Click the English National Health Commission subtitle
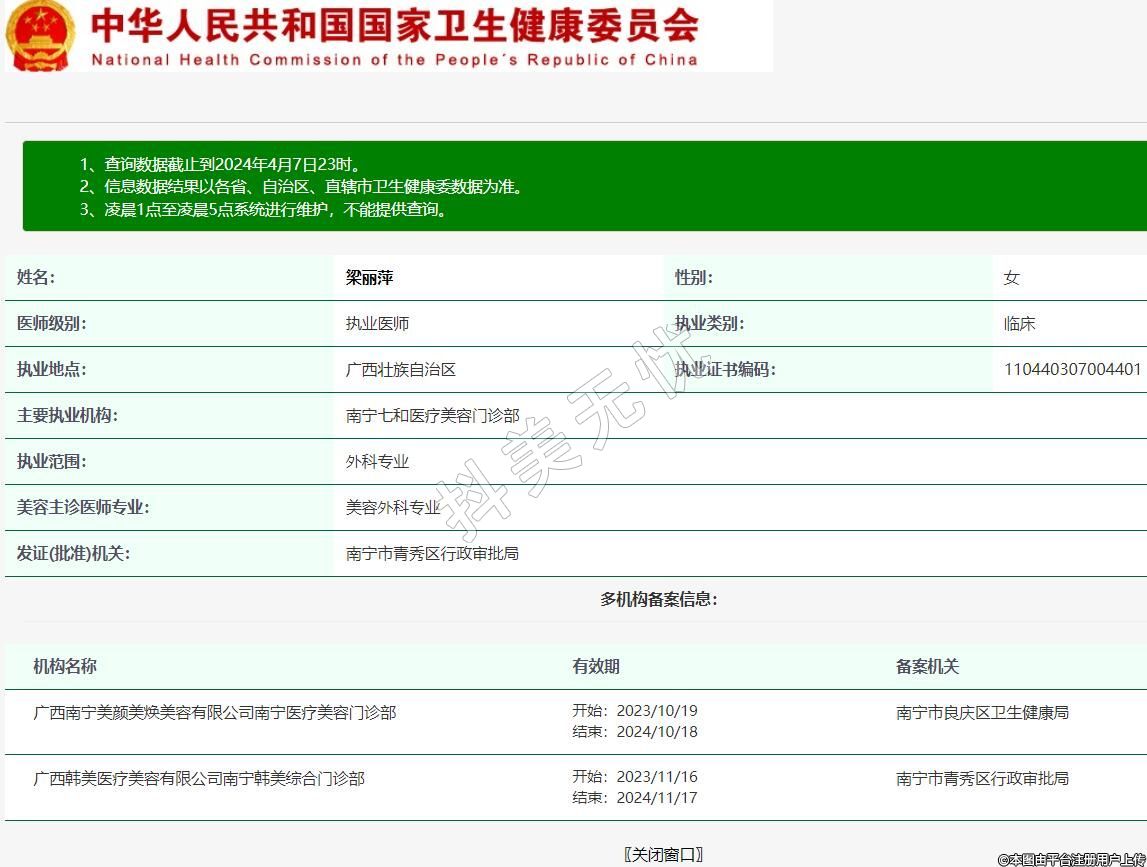Screen dimensions: 1147x867 394,59
